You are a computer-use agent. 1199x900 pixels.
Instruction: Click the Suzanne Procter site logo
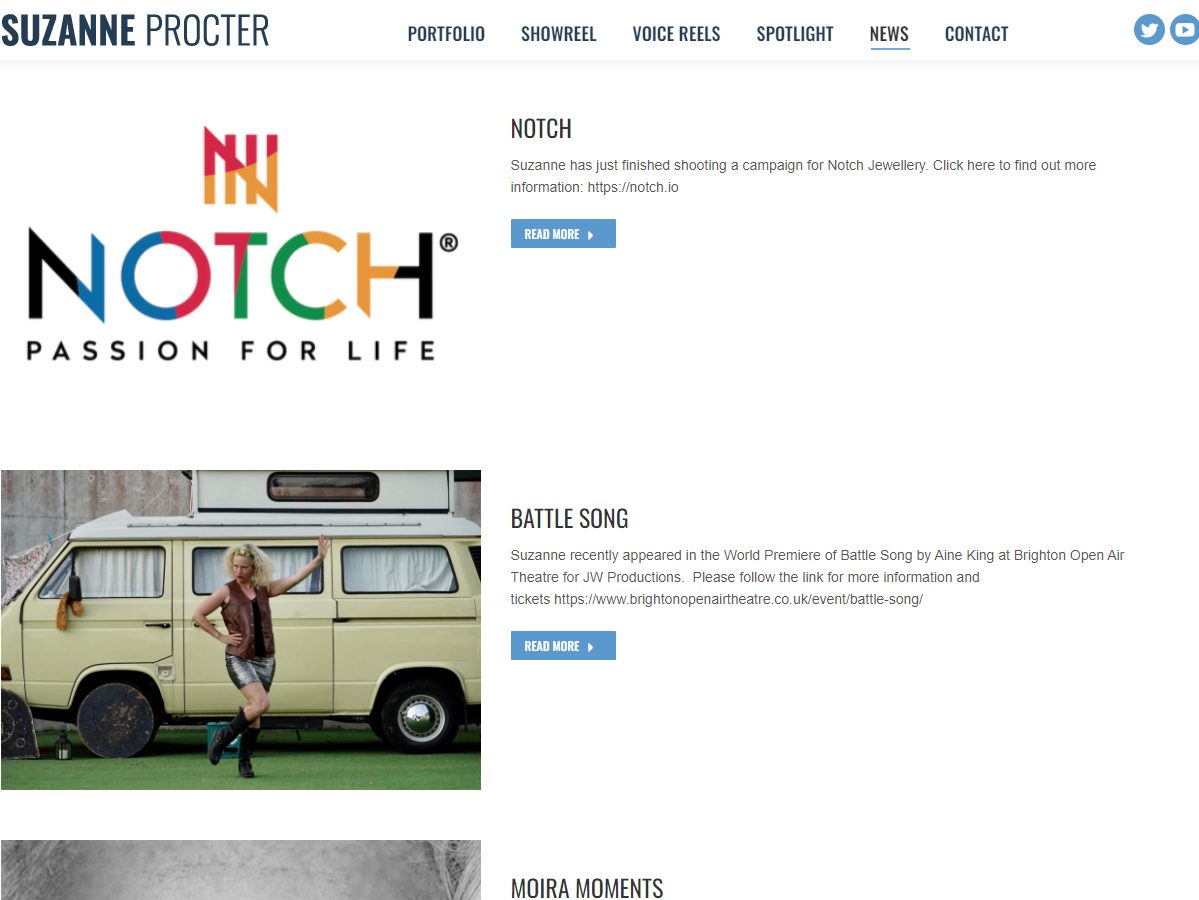click(135, 31)
